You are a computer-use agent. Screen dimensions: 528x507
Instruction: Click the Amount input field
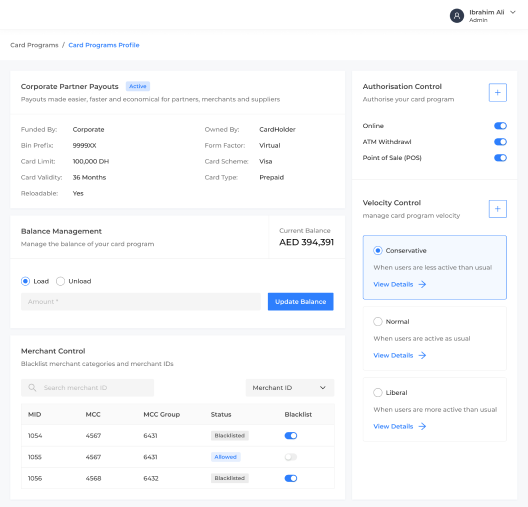141,302
